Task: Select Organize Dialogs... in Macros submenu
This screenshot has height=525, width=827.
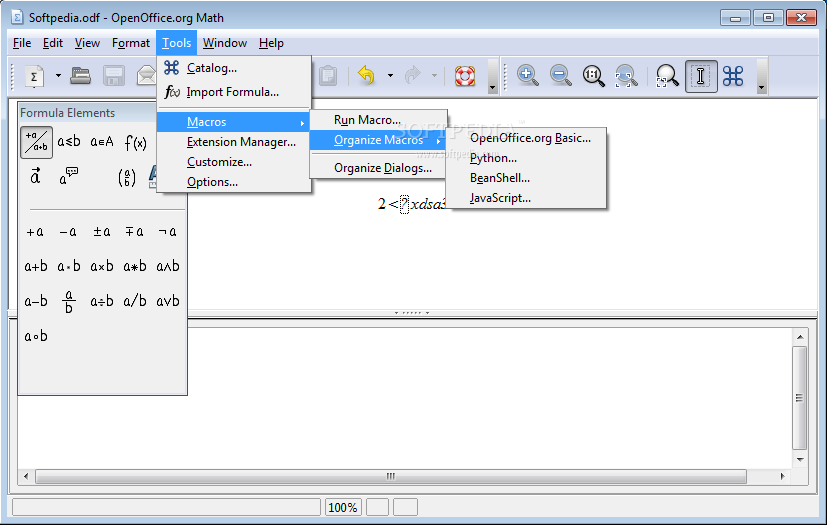Action: tap(378, 168)
